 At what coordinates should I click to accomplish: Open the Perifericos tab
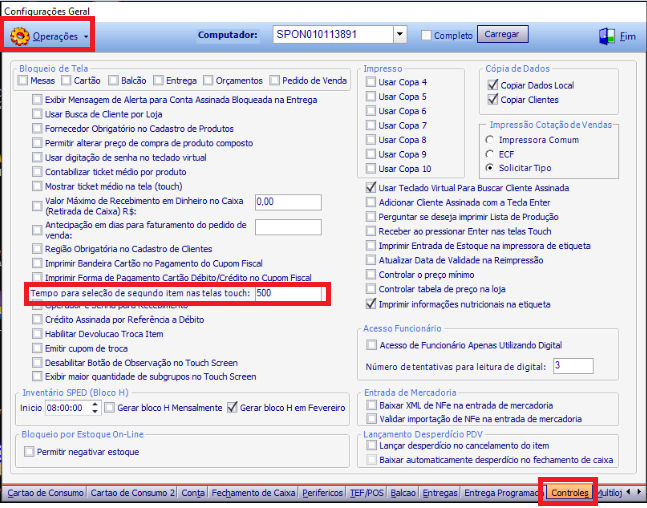coord(323,493)
